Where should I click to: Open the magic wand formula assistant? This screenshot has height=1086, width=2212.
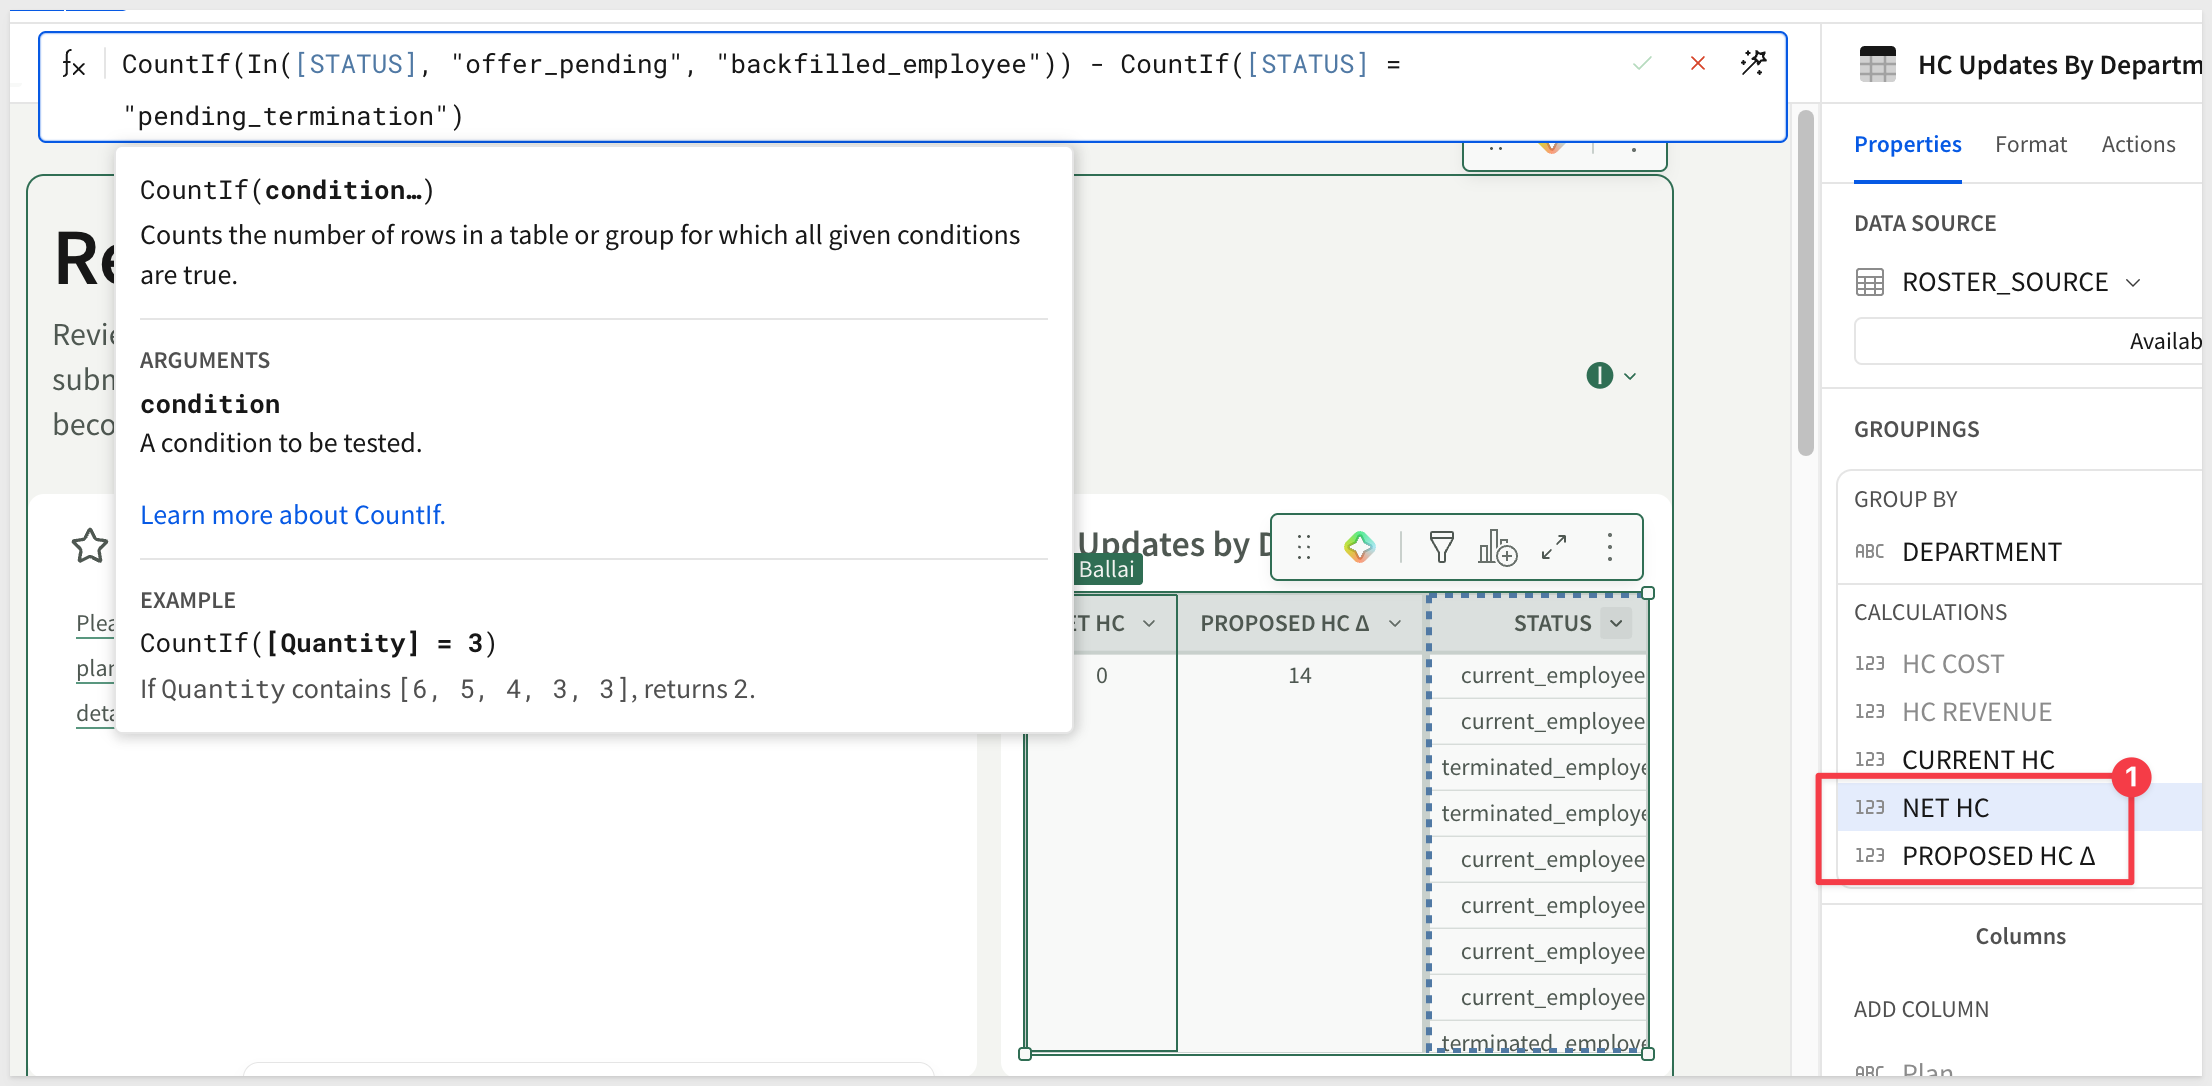point(1754,64)
